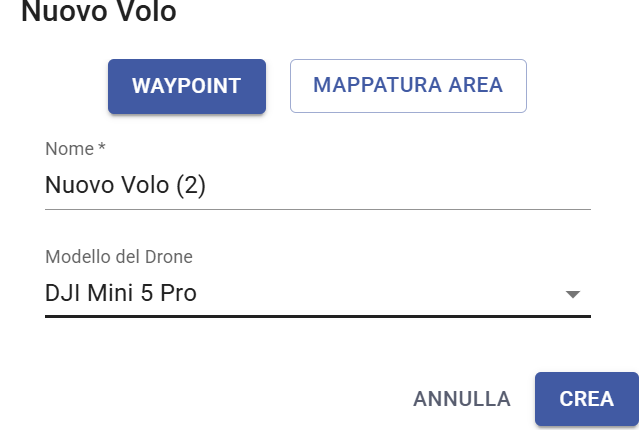The image size is (639, 430).
Task: Switch to MAPPATURA AREA mode
Action: click(x=408, y=86)
